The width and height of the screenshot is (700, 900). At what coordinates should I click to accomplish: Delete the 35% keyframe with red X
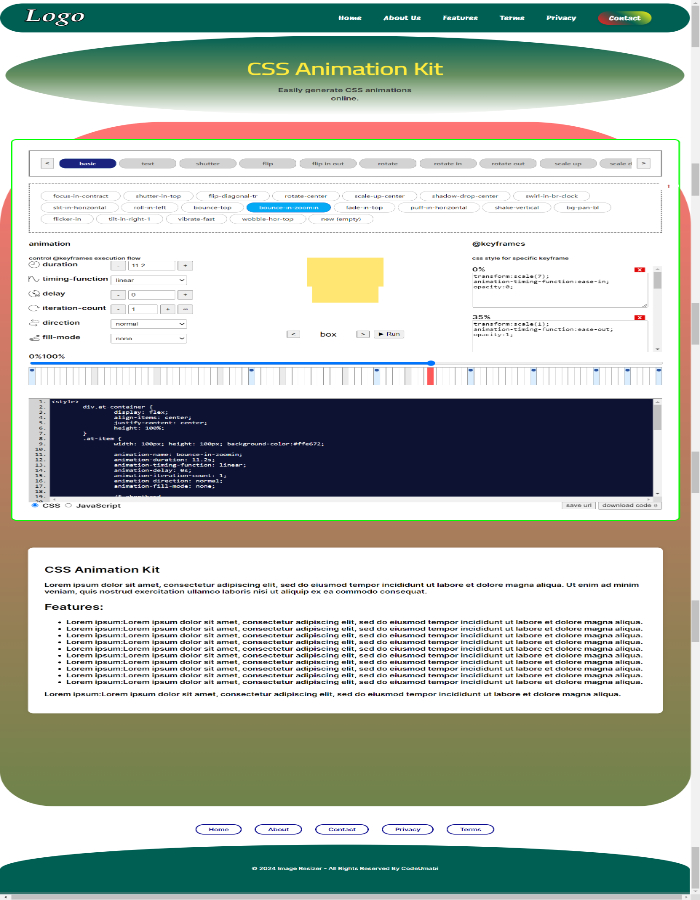click(x=639, y=317)
